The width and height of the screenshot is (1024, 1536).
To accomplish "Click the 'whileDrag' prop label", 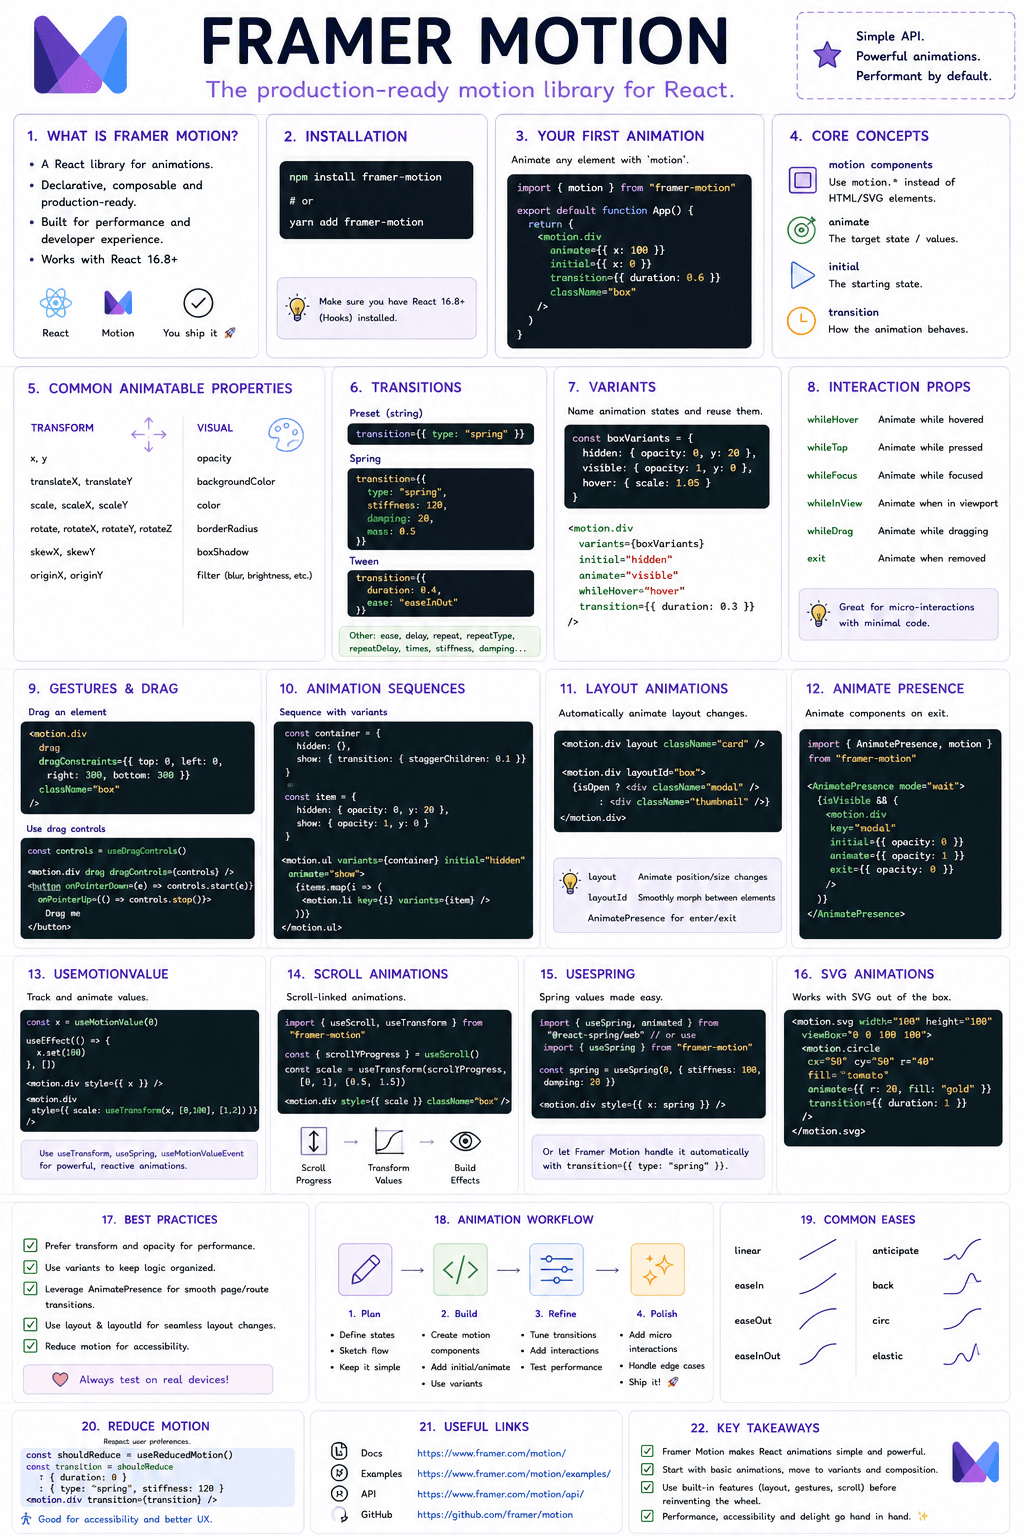I will click(830, 532).
